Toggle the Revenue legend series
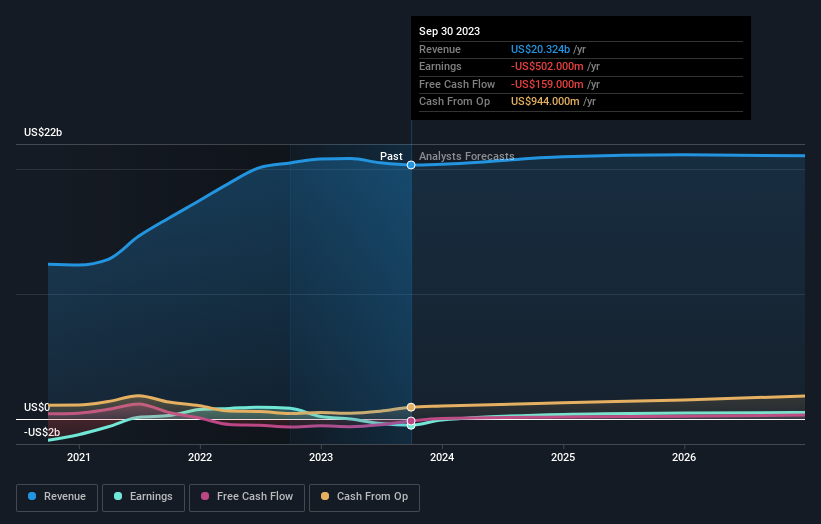The width and height of the screenshot is (821, 524). pyautogui.click(x=57, y=497)
